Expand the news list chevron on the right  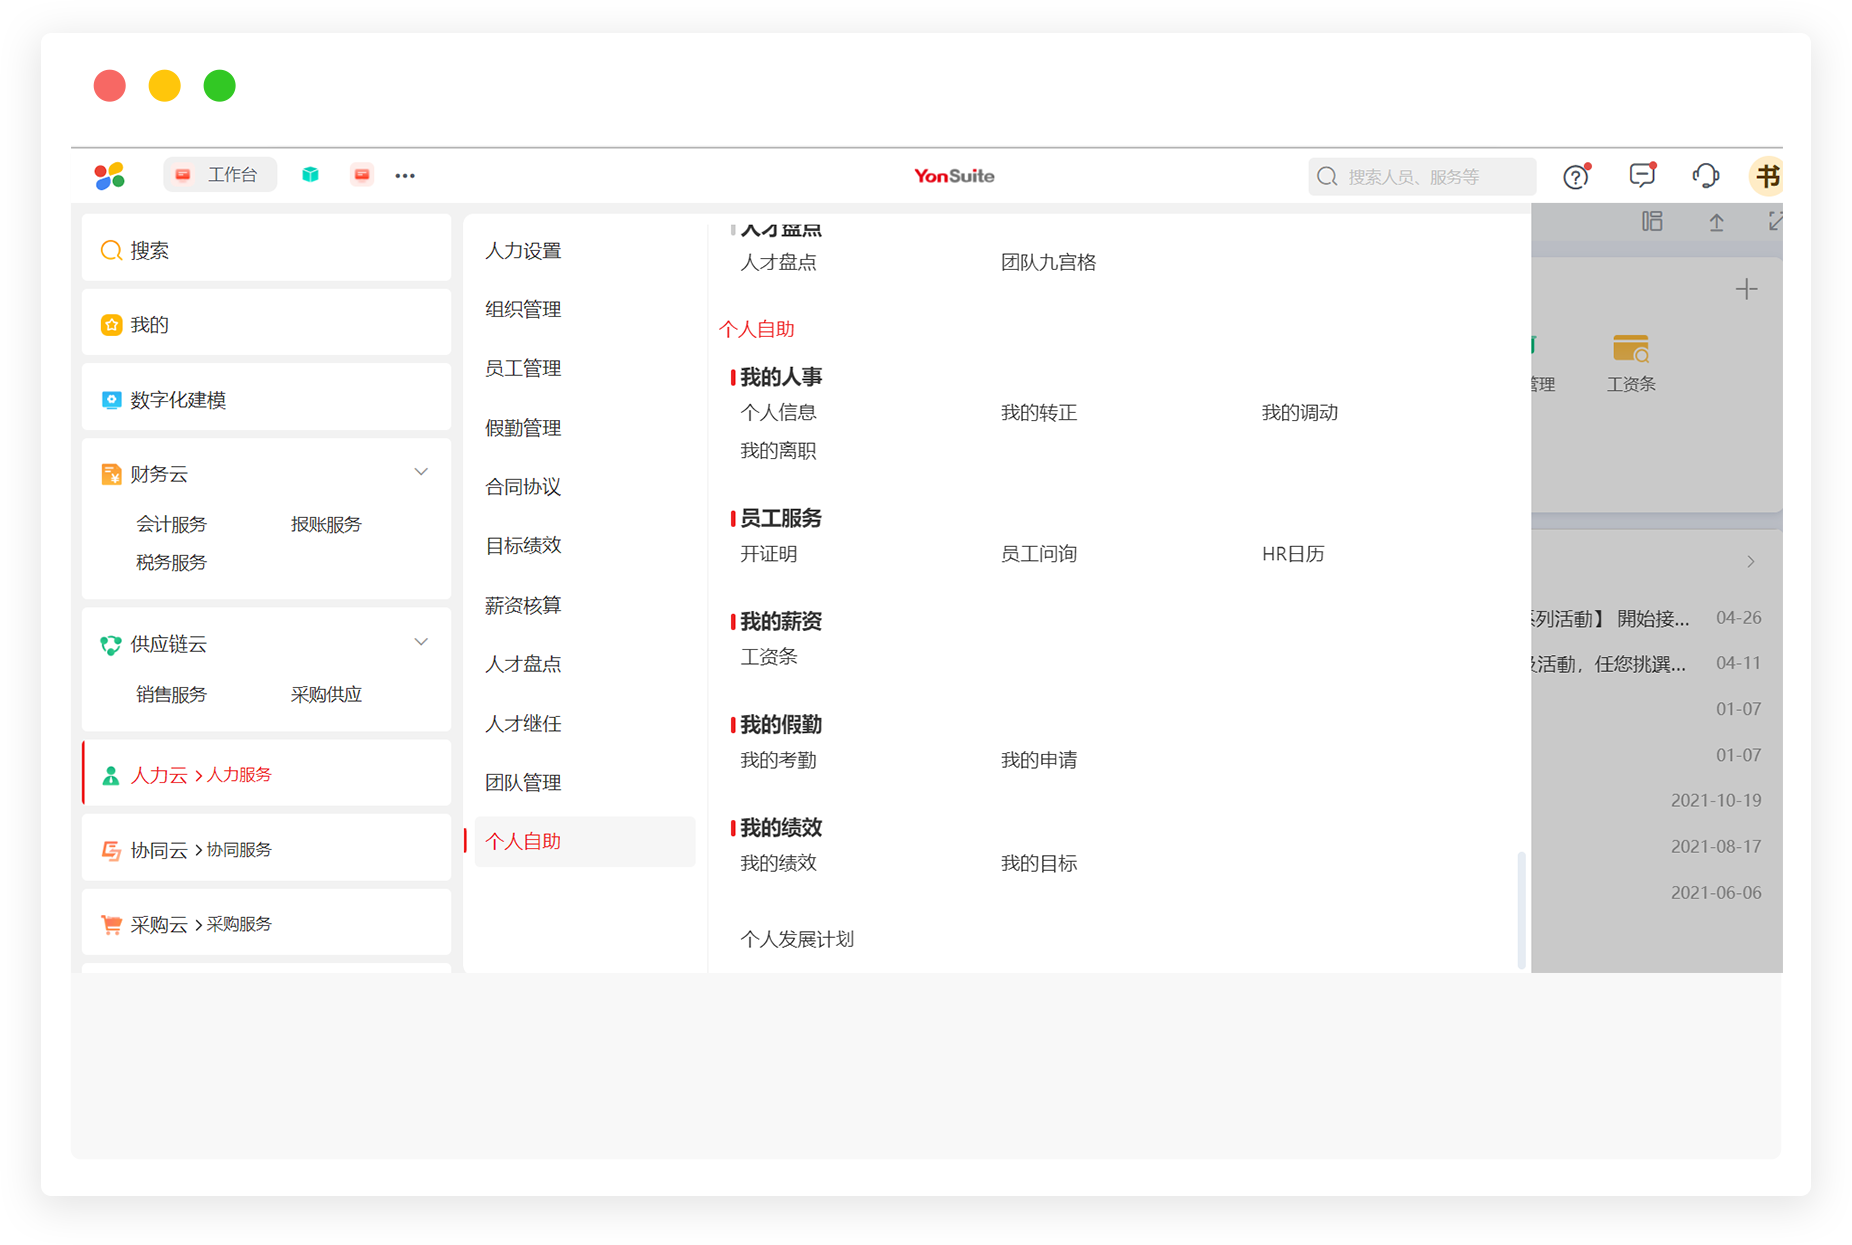click(1750, 562)
